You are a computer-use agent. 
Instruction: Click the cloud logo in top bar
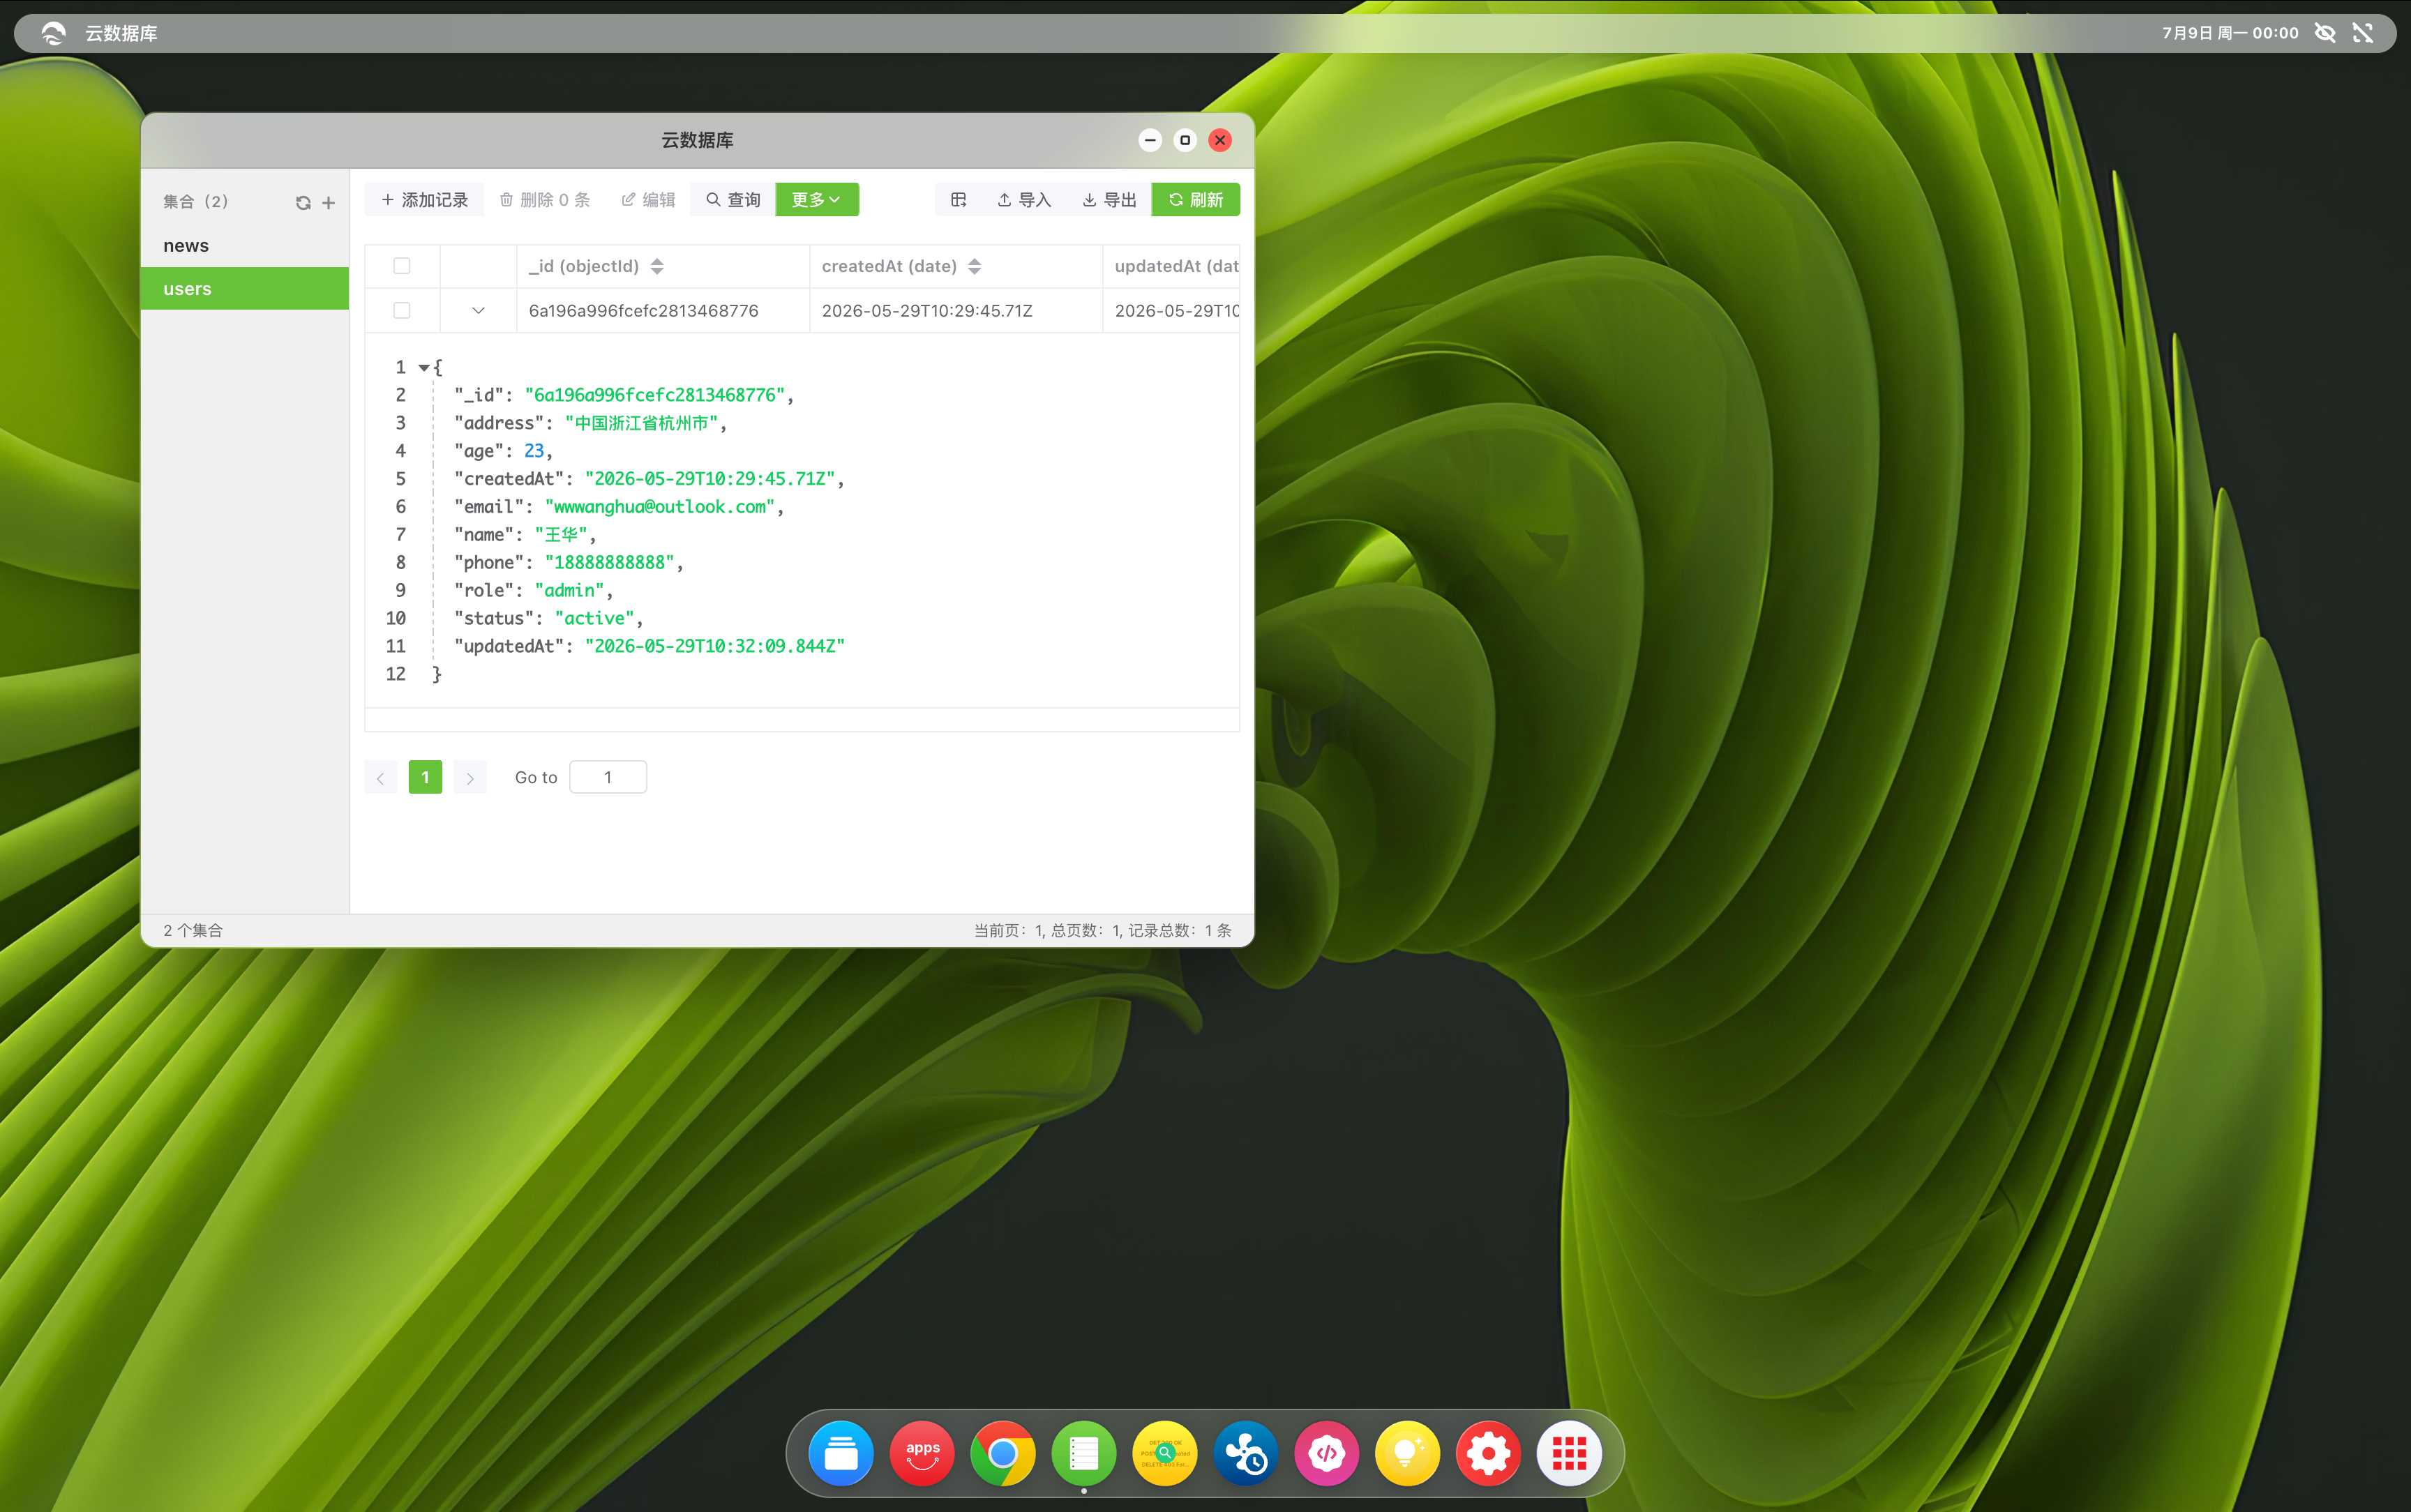point(53,33)
